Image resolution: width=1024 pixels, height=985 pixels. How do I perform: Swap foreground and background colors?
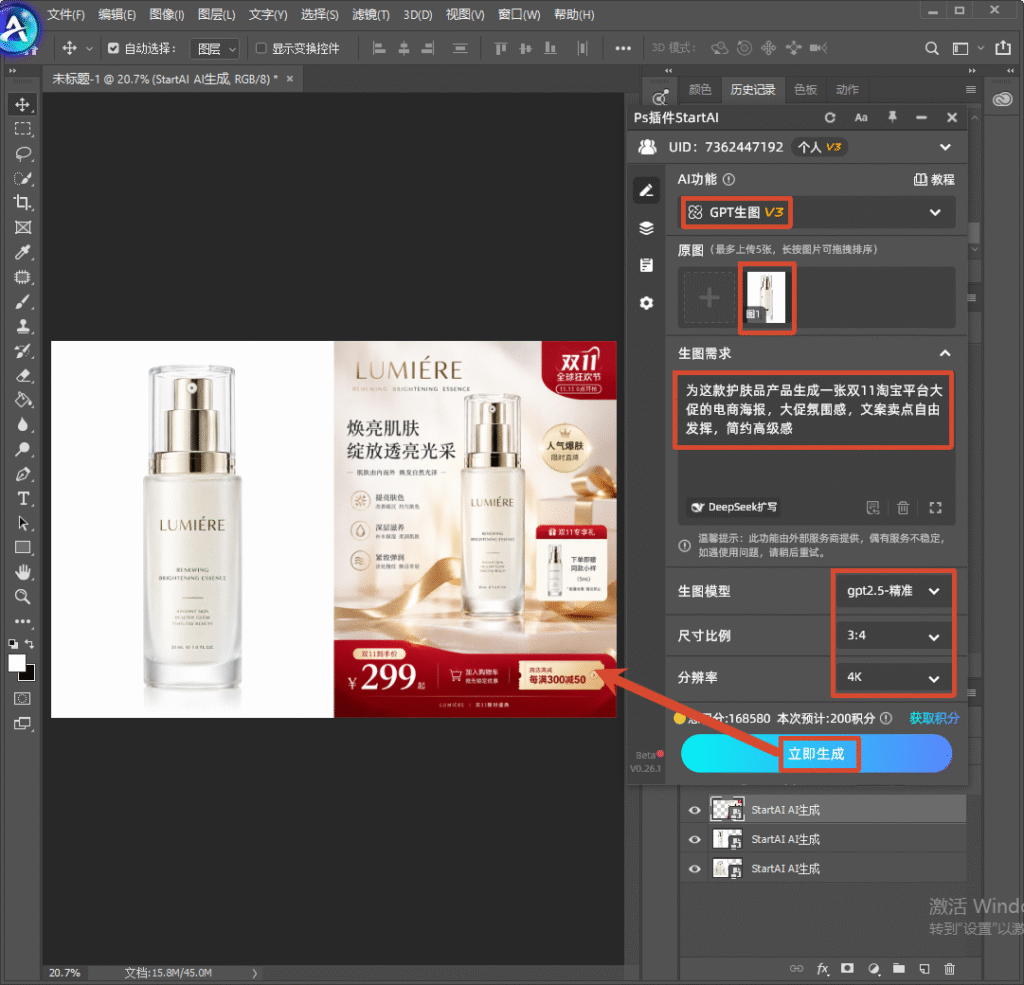coord(30,643)
